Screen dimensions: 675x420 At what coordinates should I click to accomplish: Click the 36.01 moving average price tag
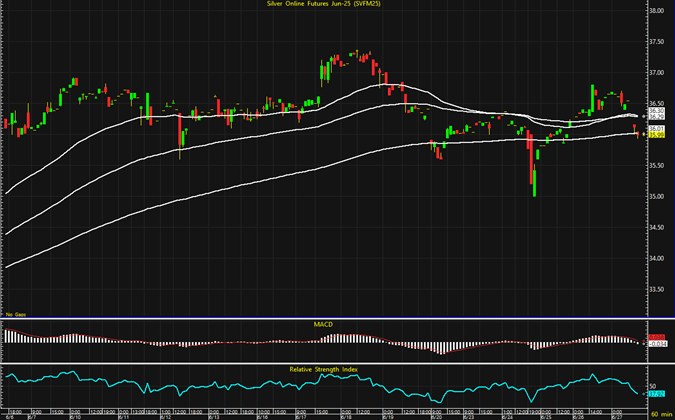(x=656, y=129)
